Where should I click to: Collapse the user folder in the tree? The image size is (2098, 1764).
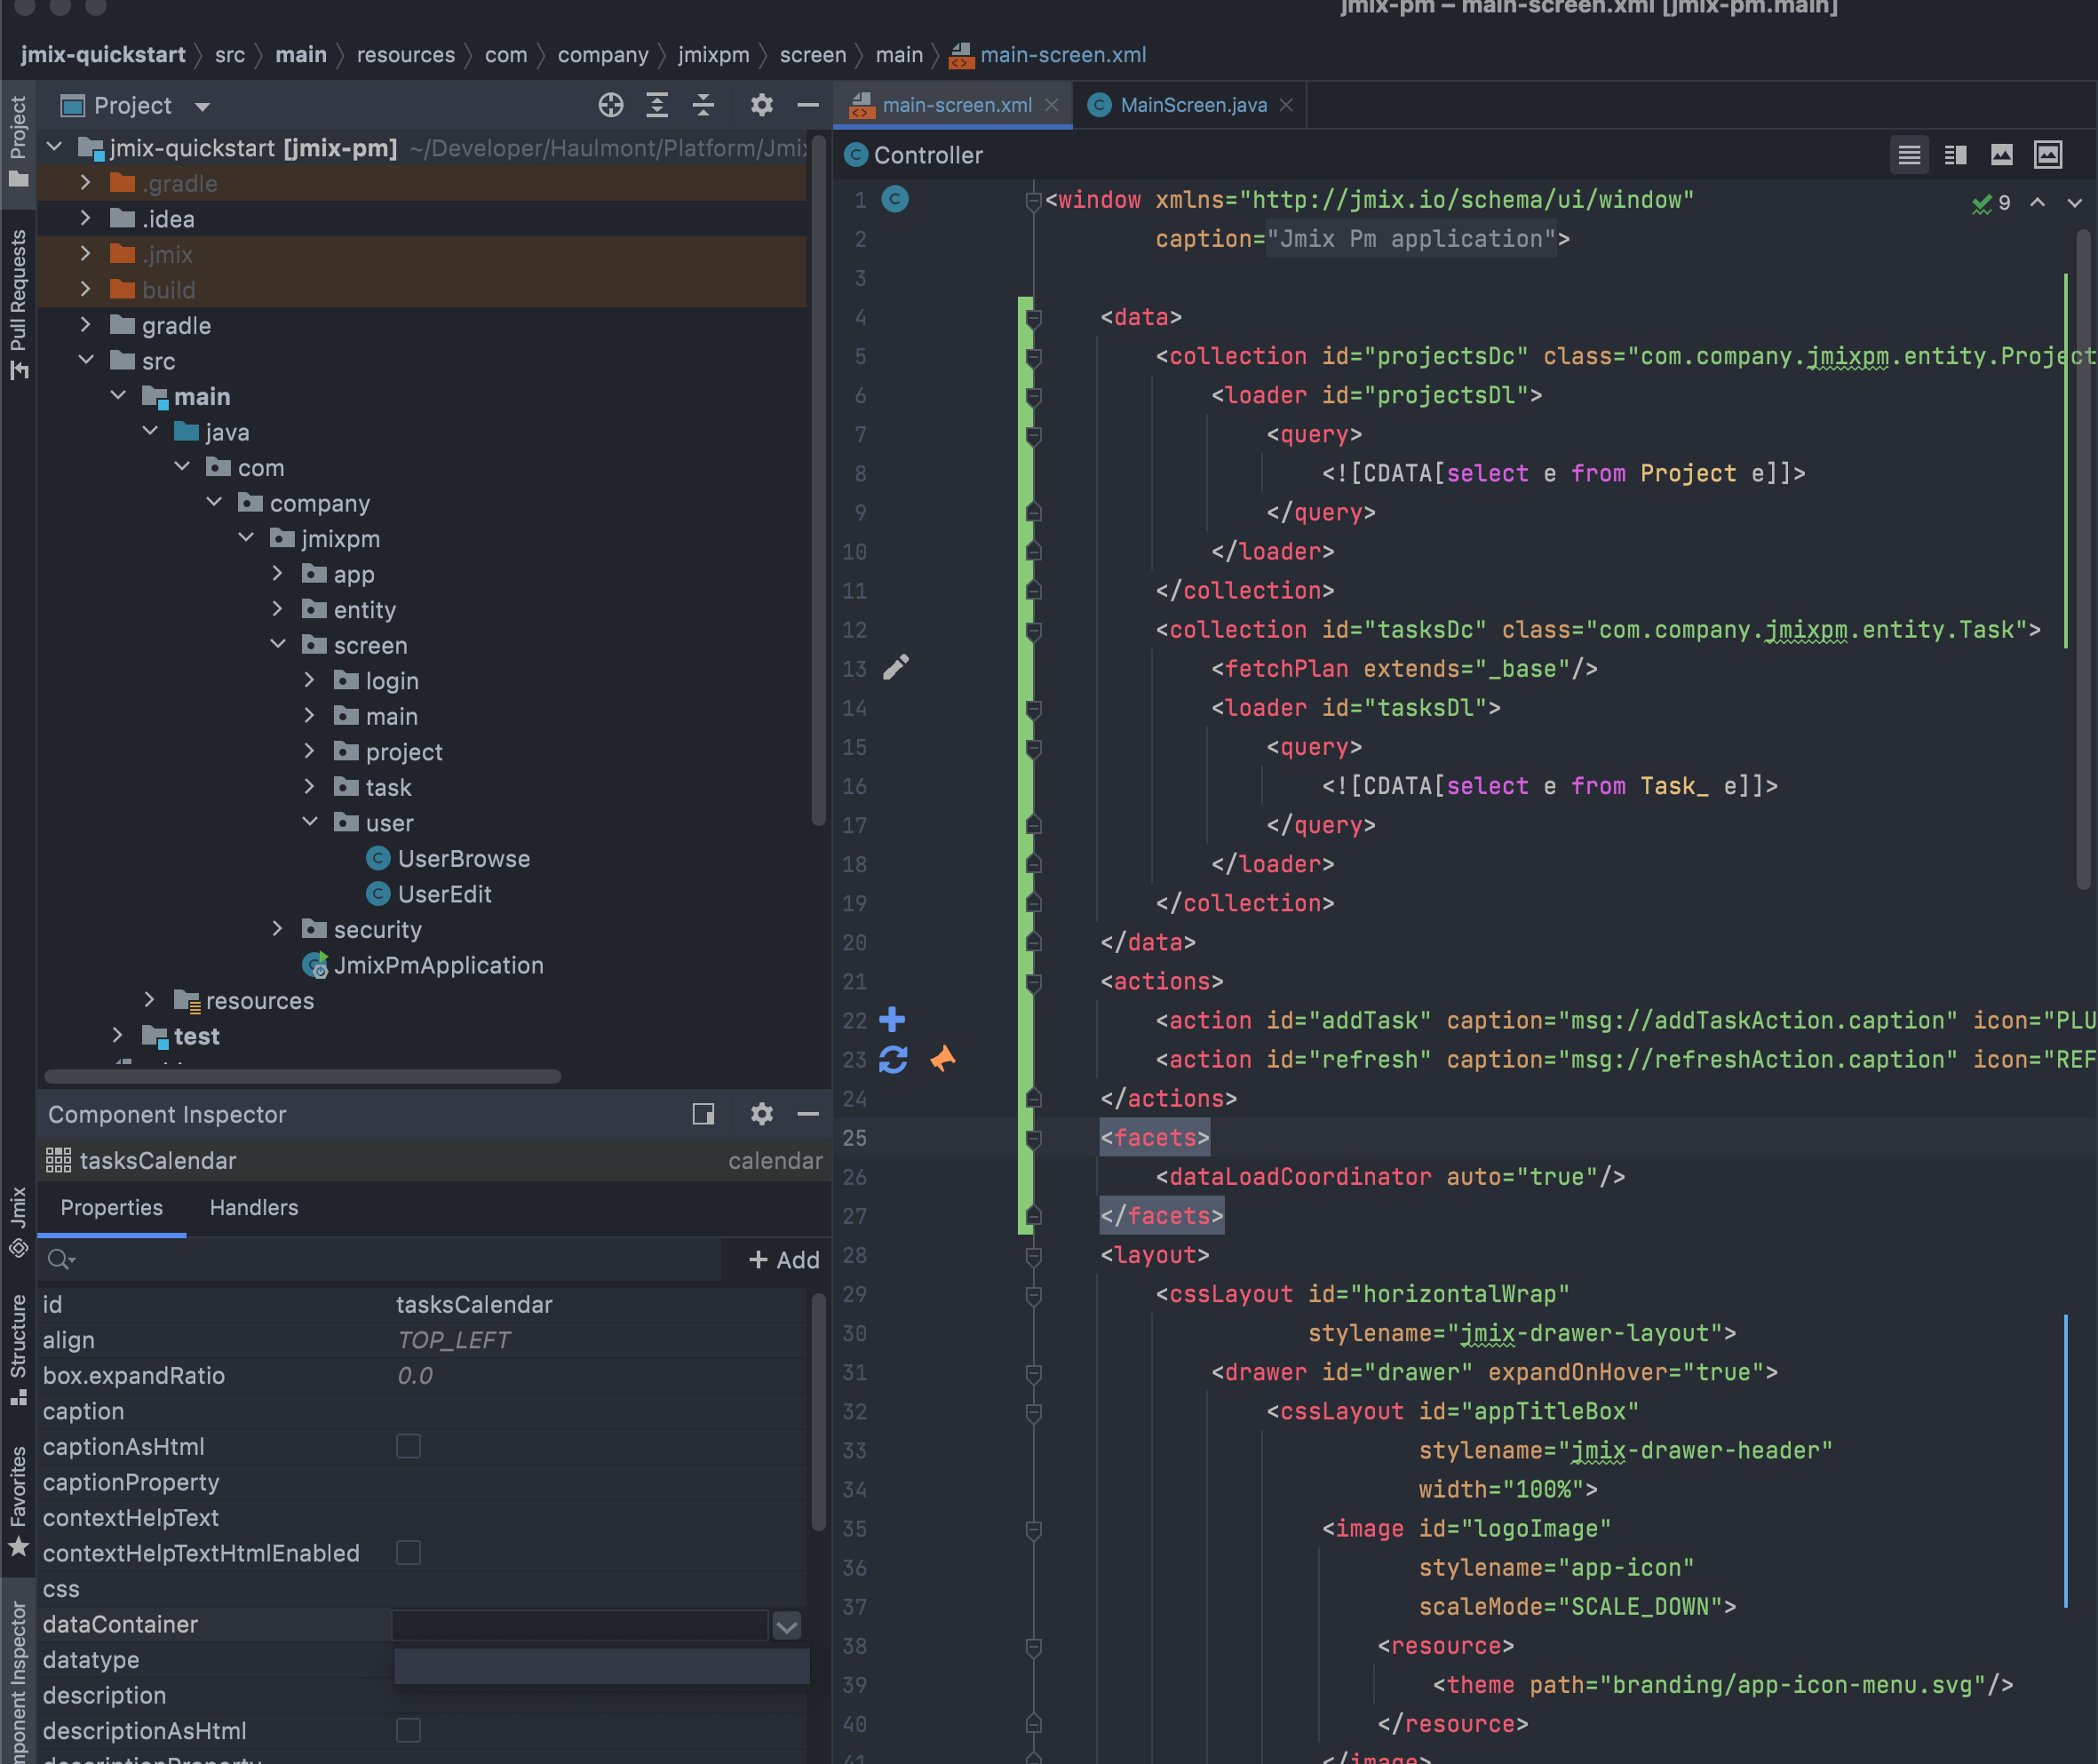(x=311, y=822)
